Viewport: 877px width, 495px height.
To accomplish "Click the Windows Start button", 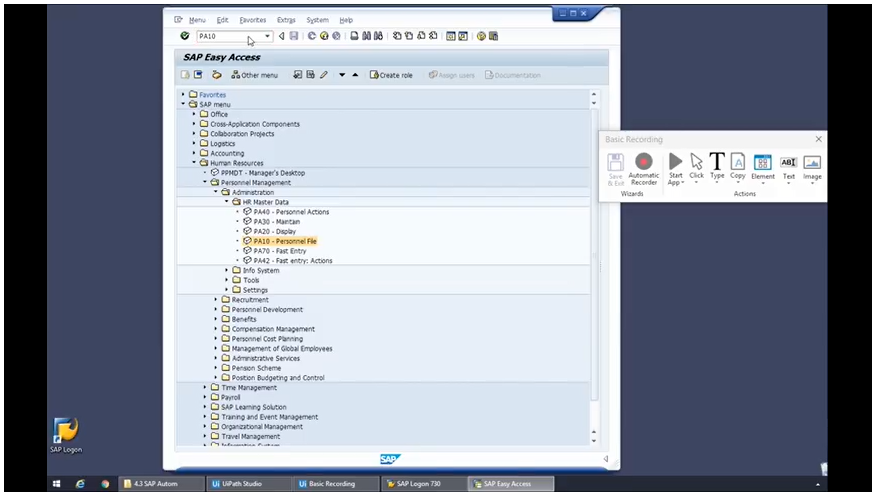I will [x=56, y=484].
